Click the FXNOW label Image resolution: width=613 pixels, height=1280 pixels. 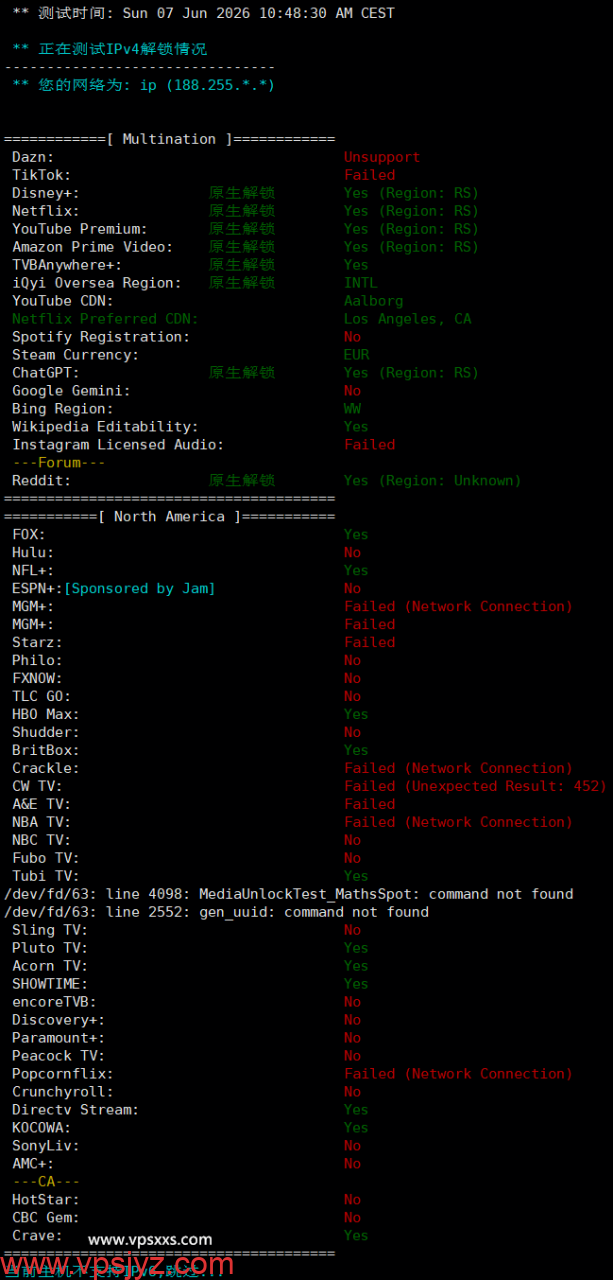[x=37, y=679]
